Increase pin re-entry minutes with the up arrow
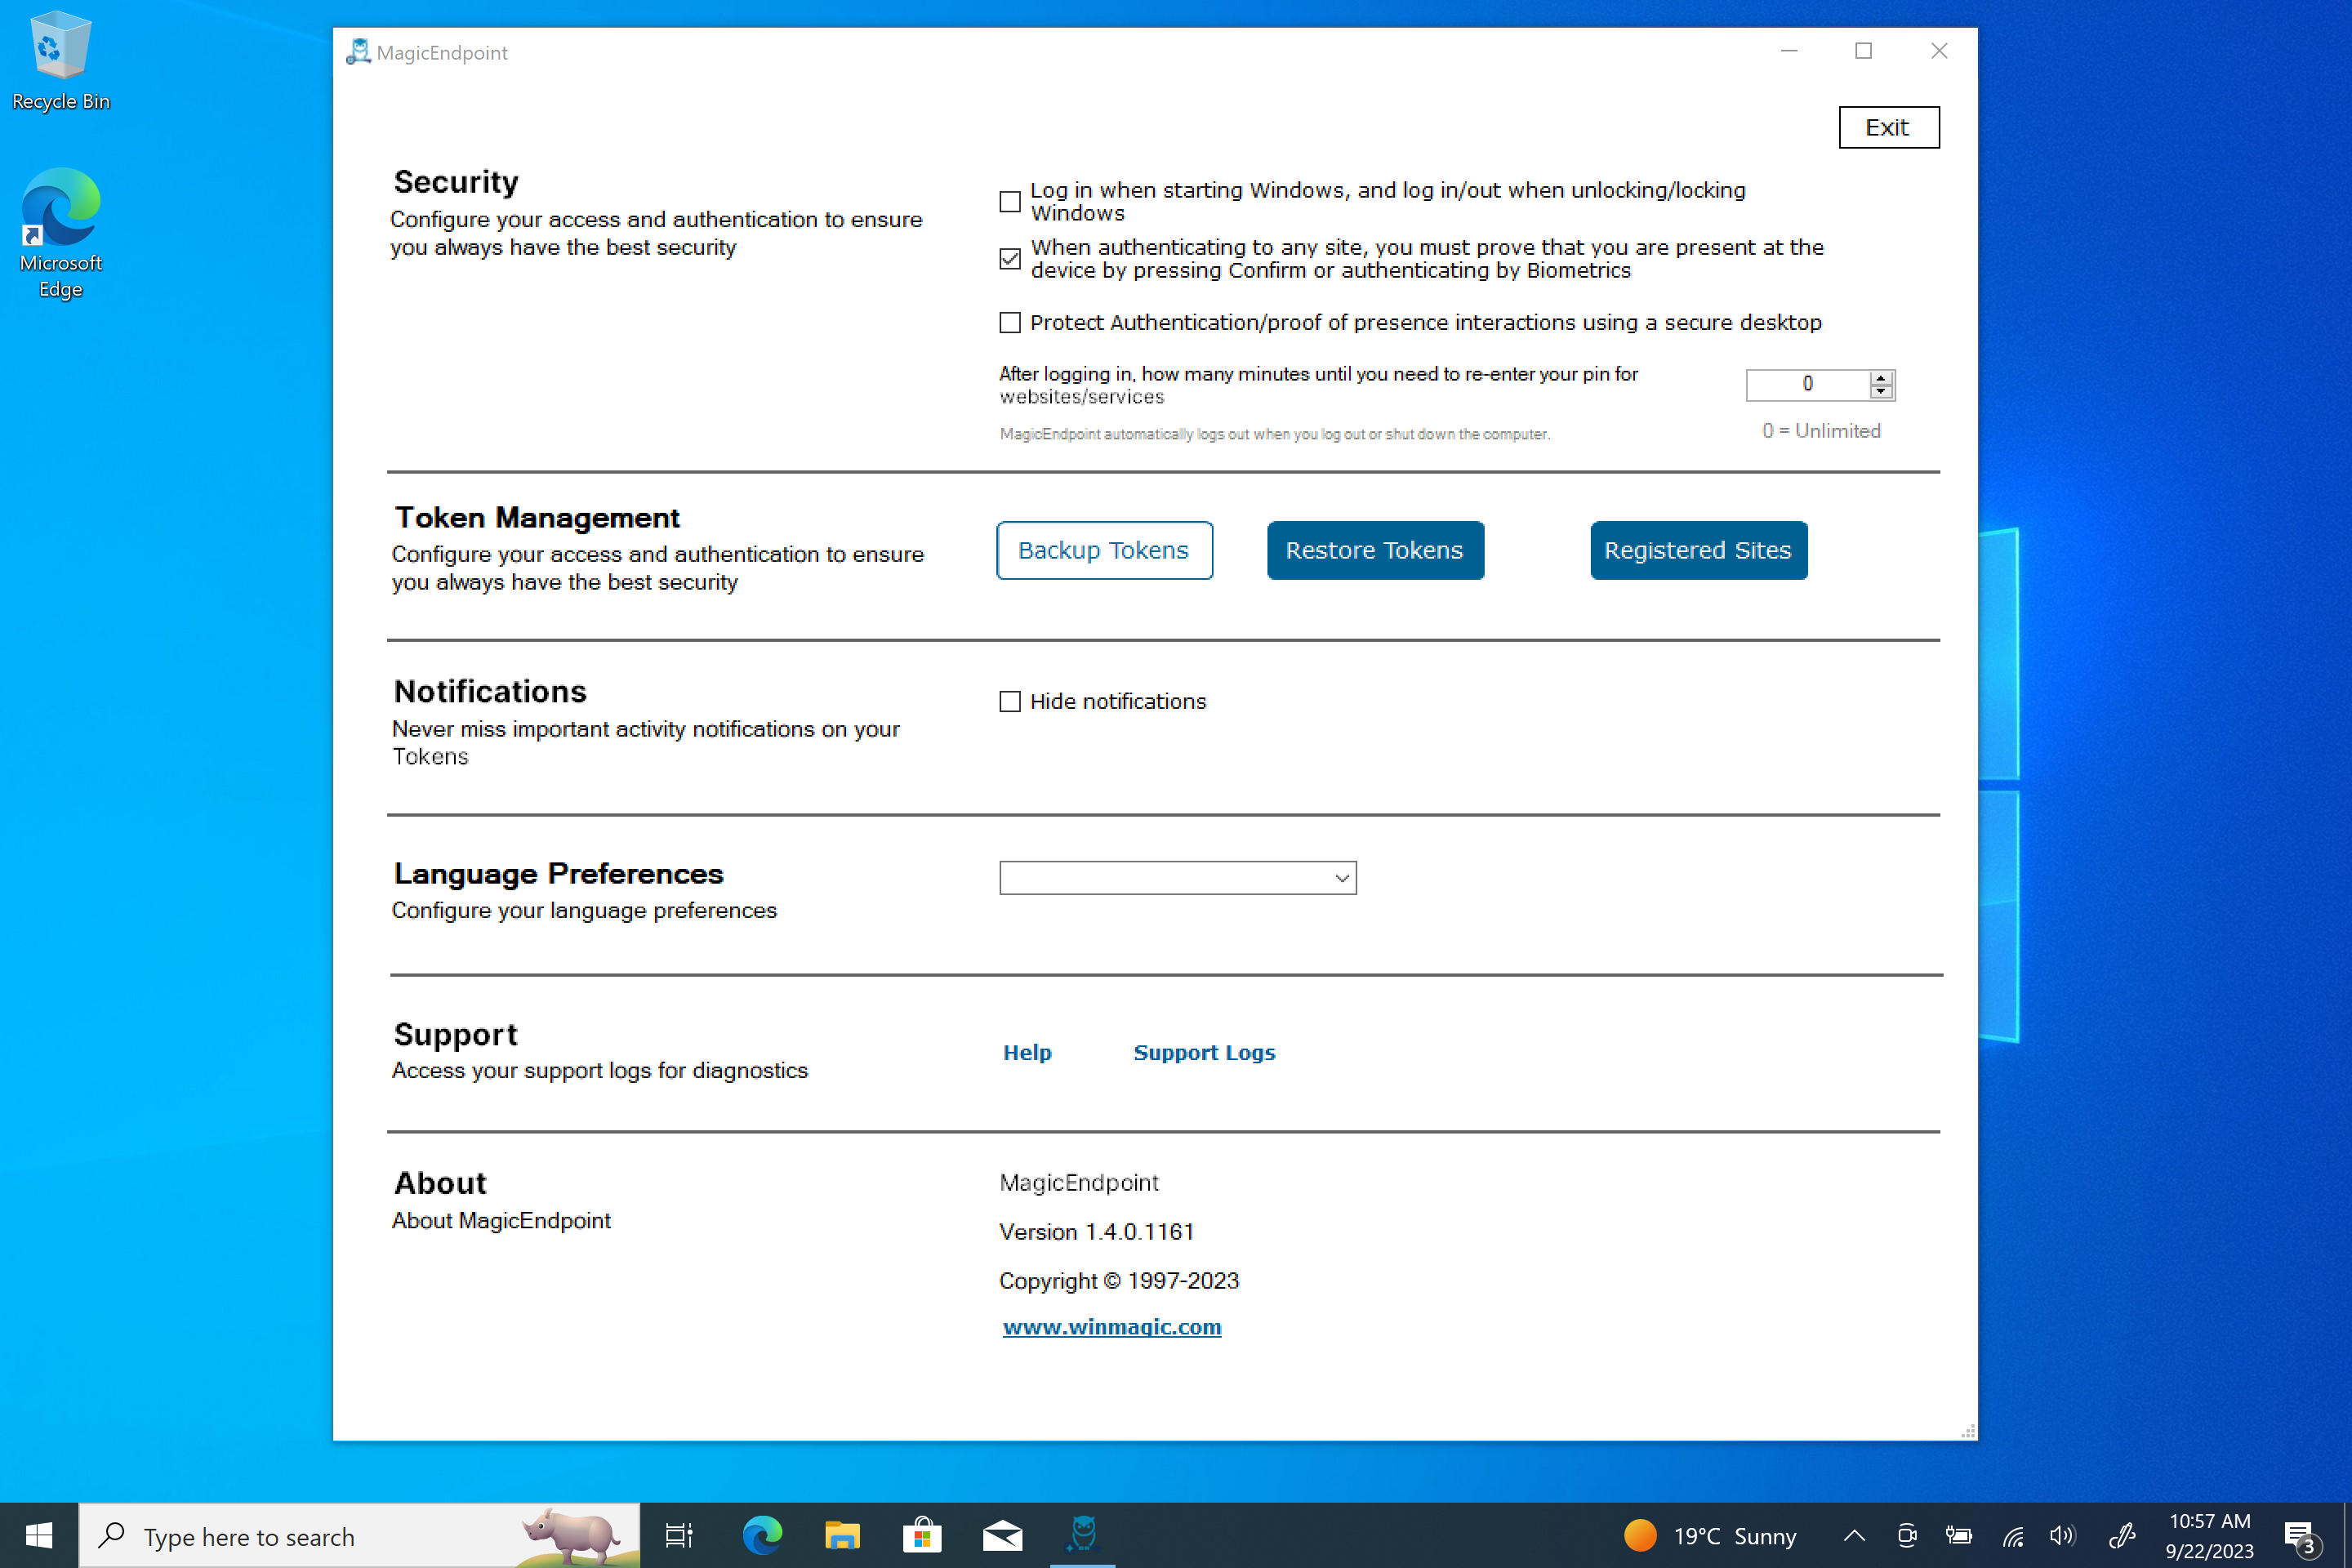 click(x=1881, y=377)
